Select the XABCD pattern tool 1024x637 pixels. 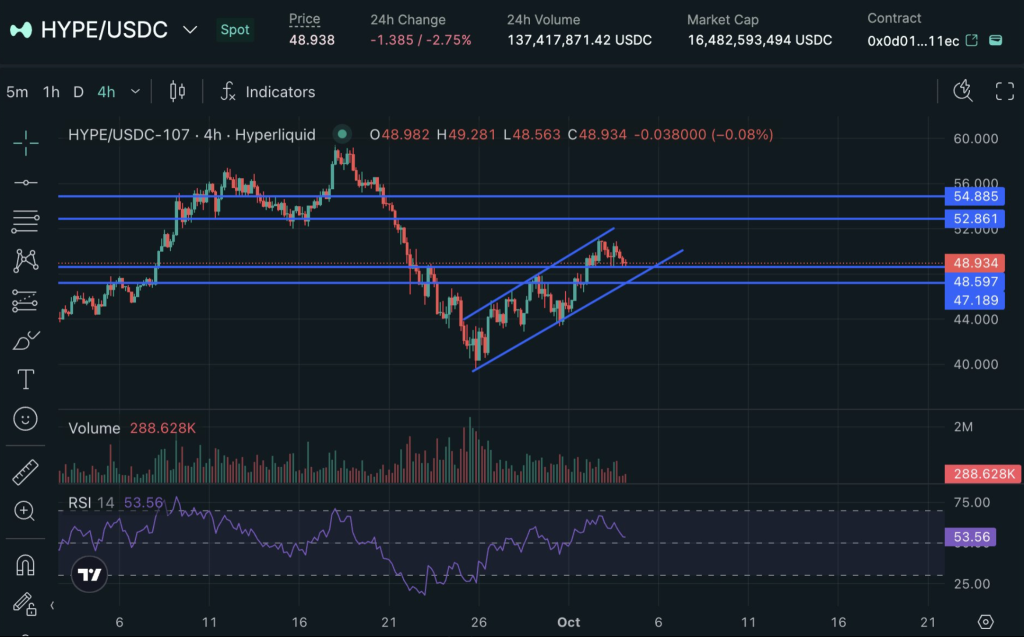pos(25,261)
